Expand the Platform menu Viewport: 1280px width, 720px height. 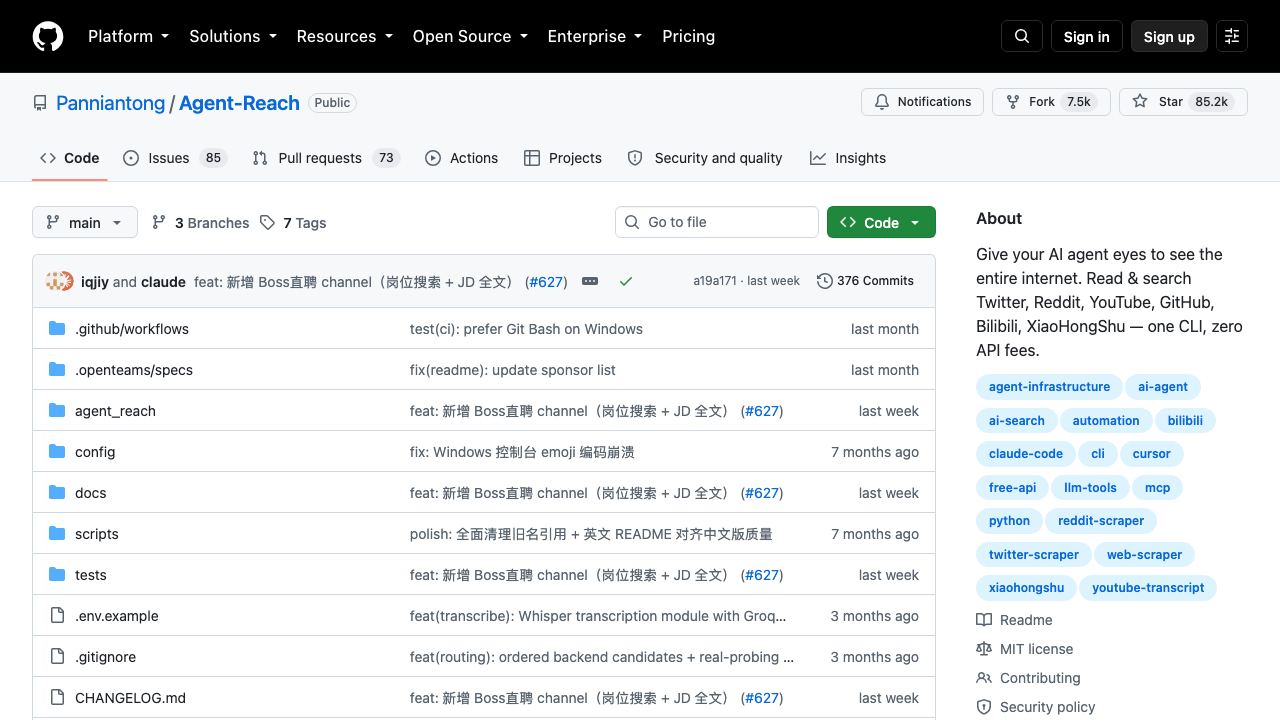[128, 36]
